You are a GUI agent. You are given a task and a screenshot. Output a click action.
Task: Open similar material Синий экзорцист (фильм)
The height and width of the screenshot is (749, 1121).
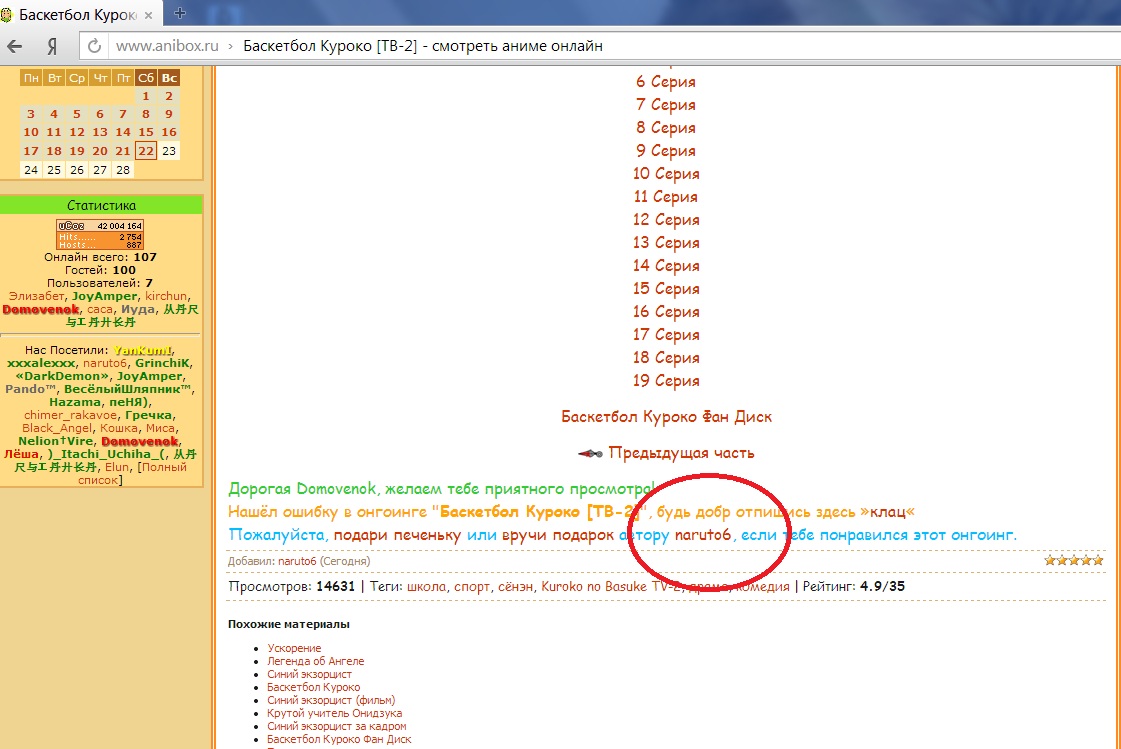click(x=331, y=700)
